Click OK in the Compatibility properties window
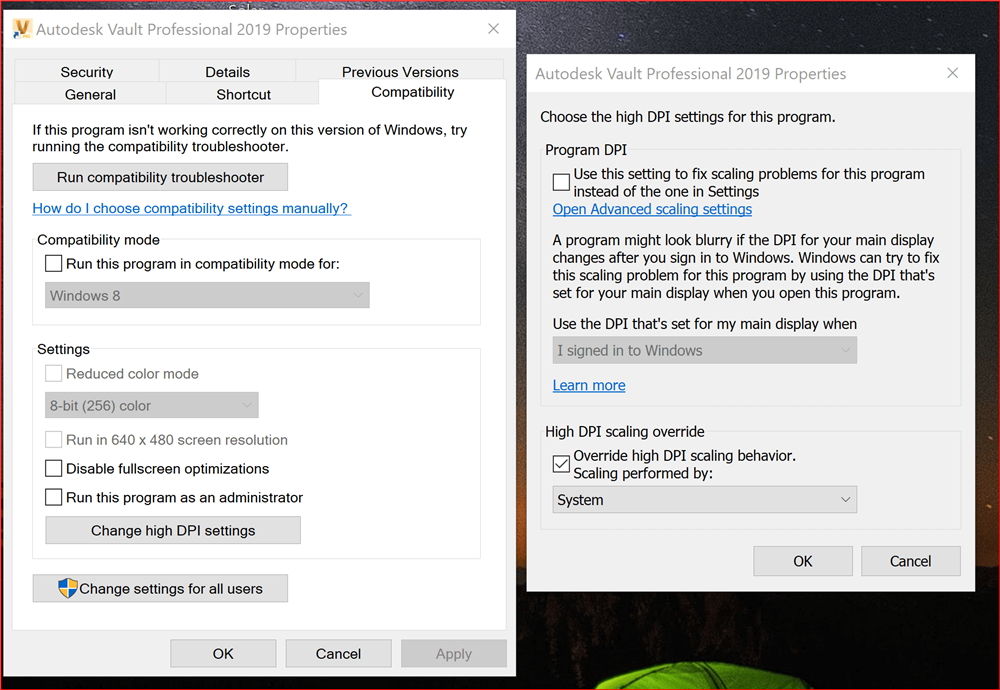 point(223,653)
